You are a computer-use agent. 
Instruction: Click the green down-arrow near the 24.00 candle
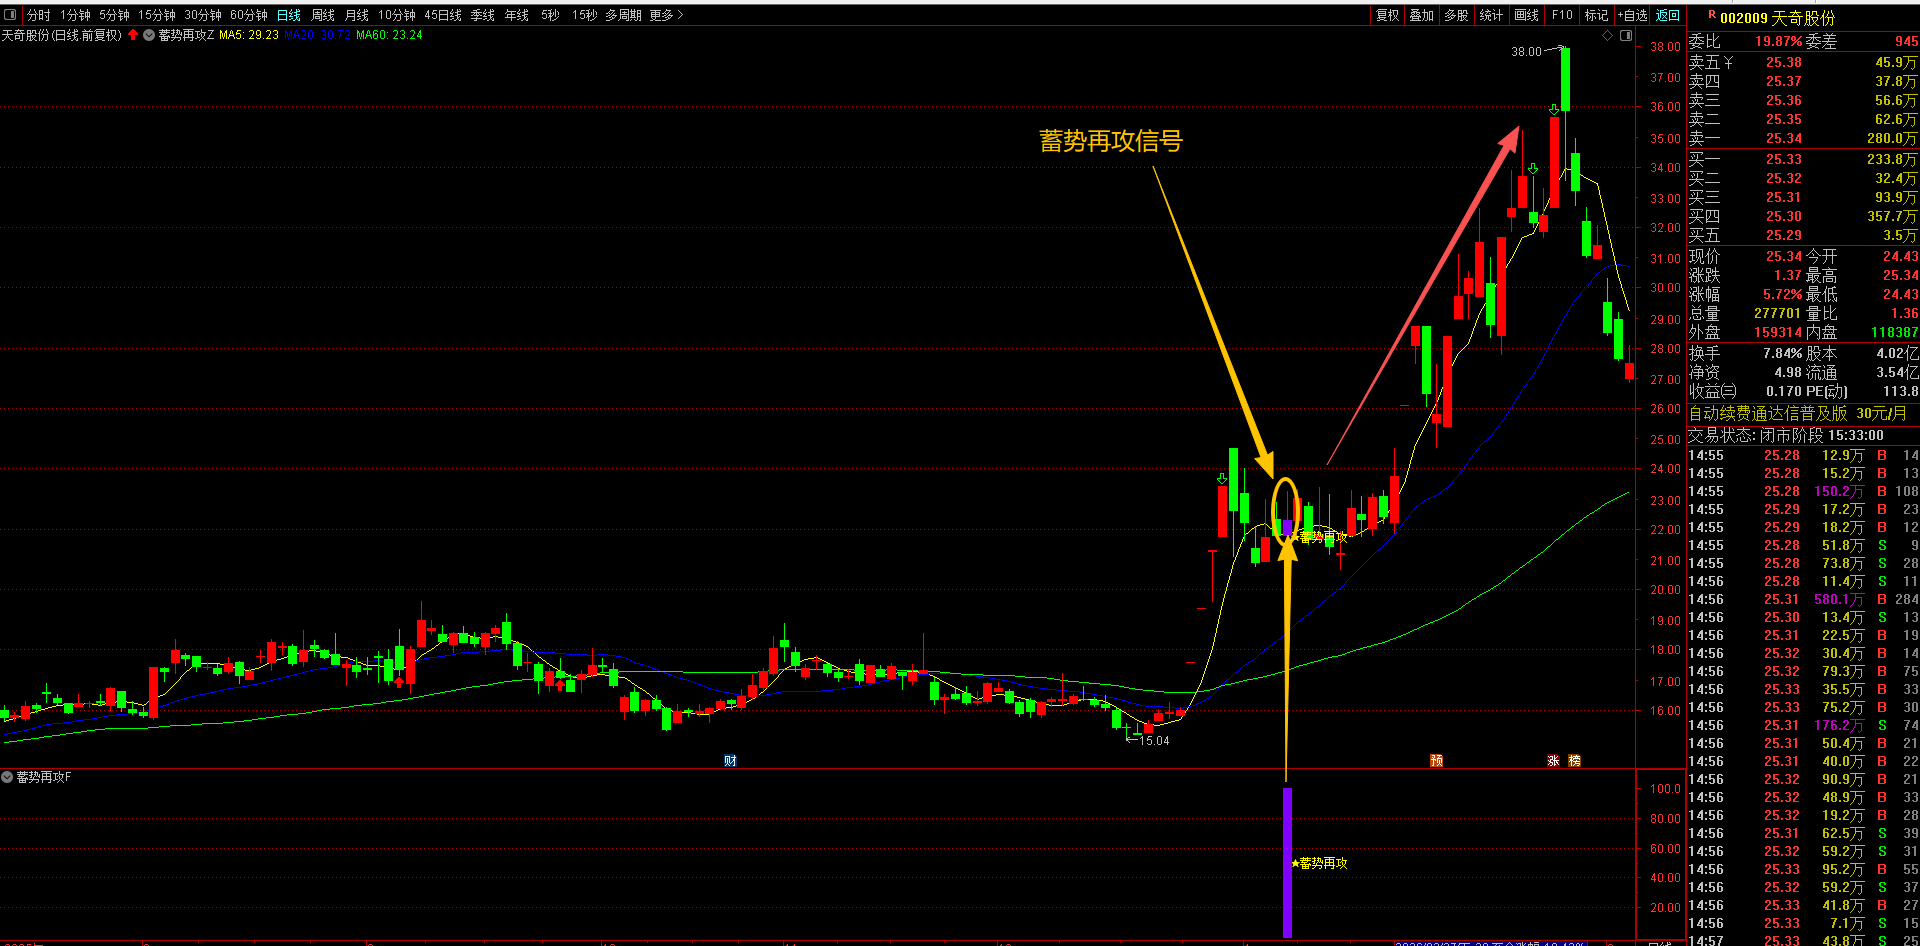pos(1221,479)
